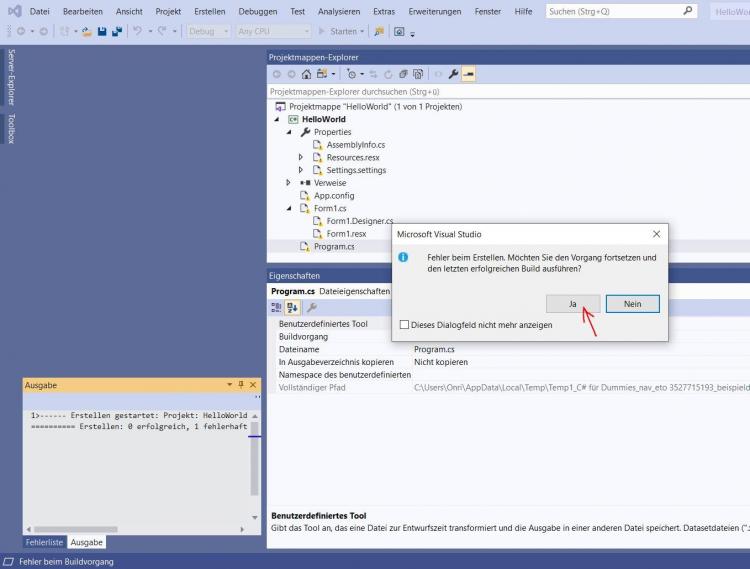This screenshot has width=750, height=569.
Task: Open the Toolbox side tab
Action: [11, 129]
